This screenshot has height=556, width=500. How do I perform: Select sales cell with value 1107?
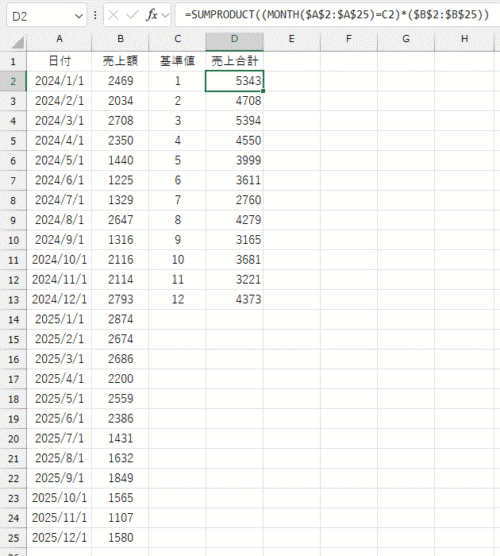pos(121,518)
